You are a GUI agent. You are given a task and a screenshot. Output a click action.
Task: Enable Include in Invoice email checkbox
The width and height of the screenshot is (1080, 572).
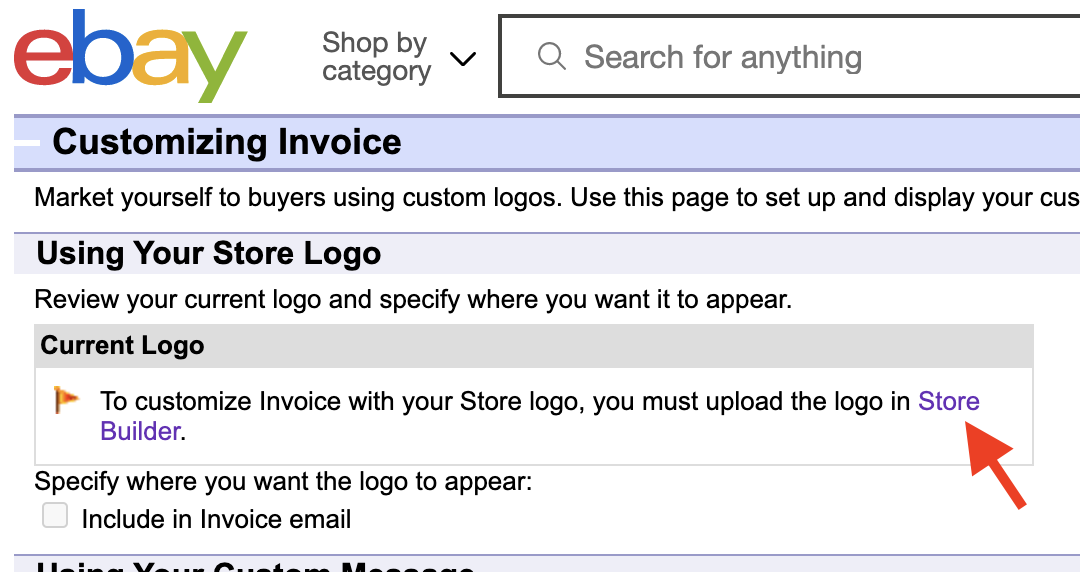[x=55, y=515]
